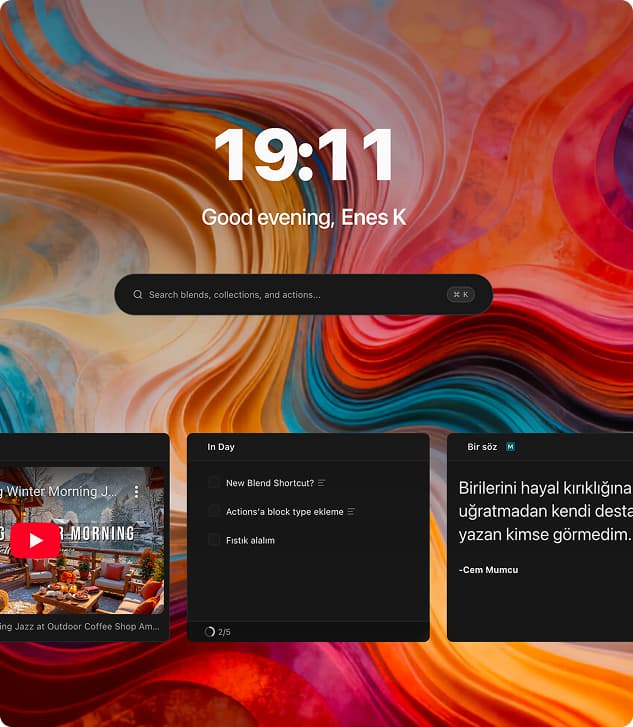Click the Jazz at Outdoor Coffee Shop caption
Screen dimensions: 633x727
point(80,626)
